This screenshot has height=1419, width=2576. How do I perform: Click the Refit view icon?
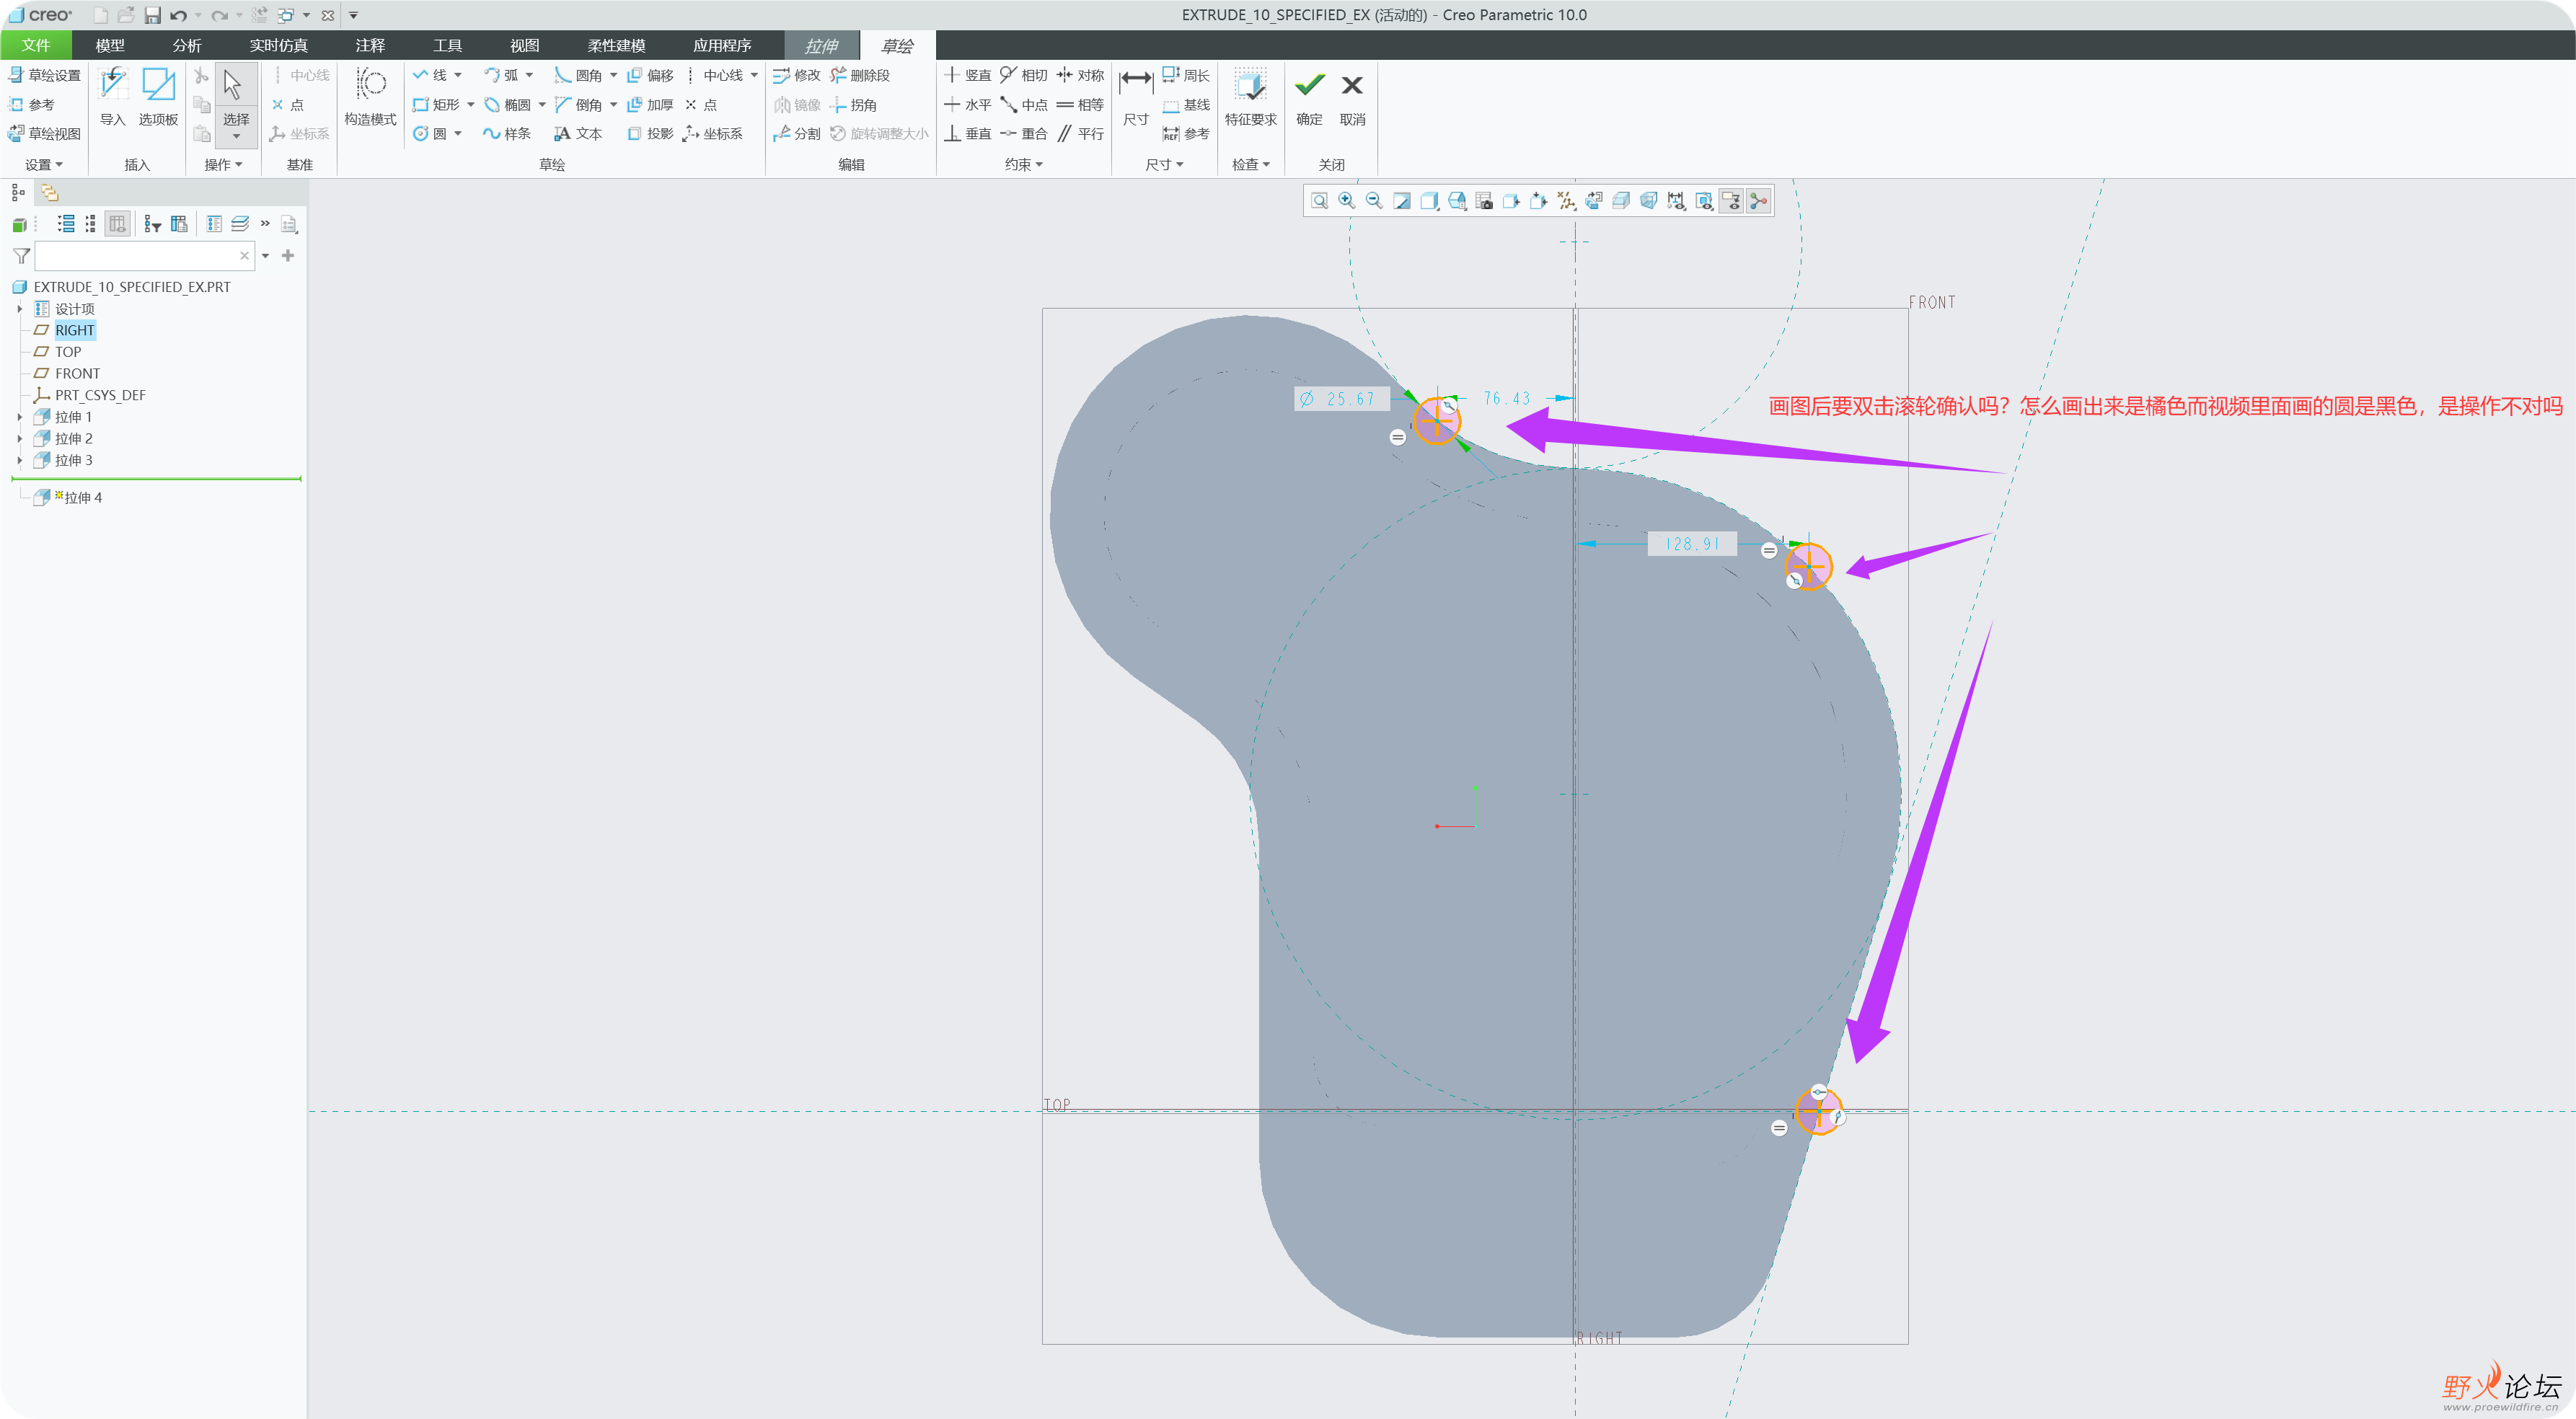1319,201
